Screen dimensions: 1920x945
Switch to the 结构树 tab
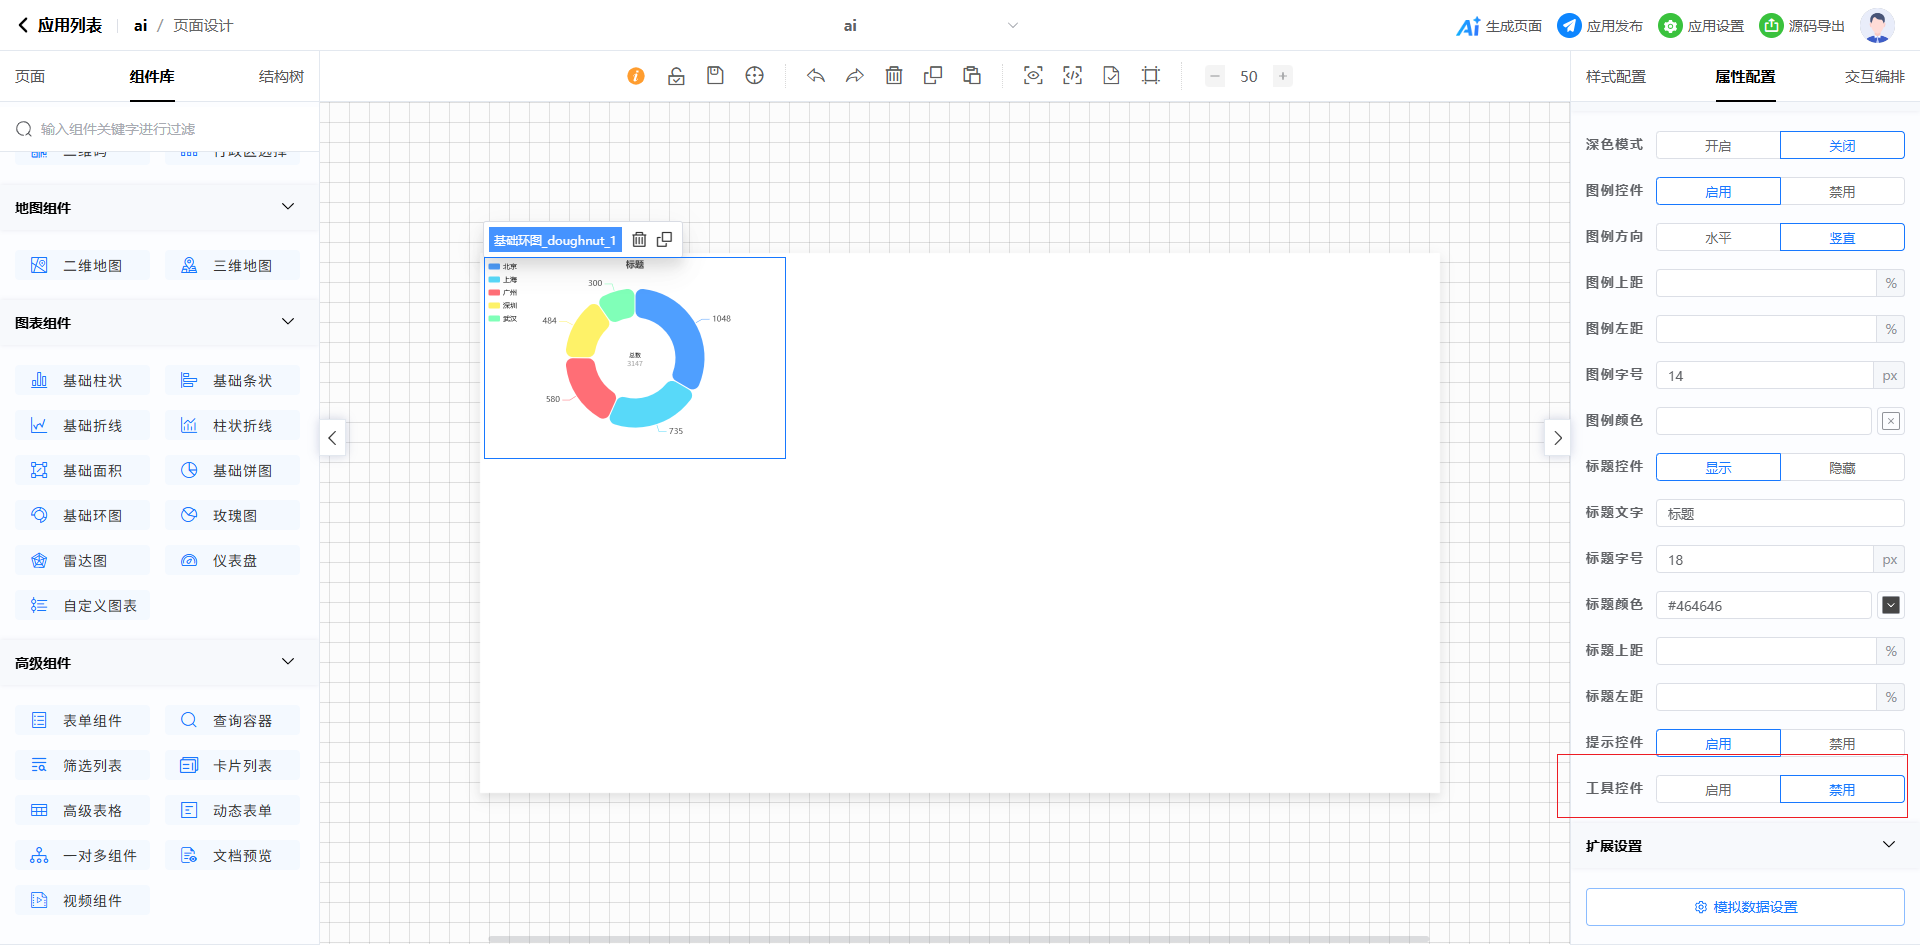click(281, 77)
